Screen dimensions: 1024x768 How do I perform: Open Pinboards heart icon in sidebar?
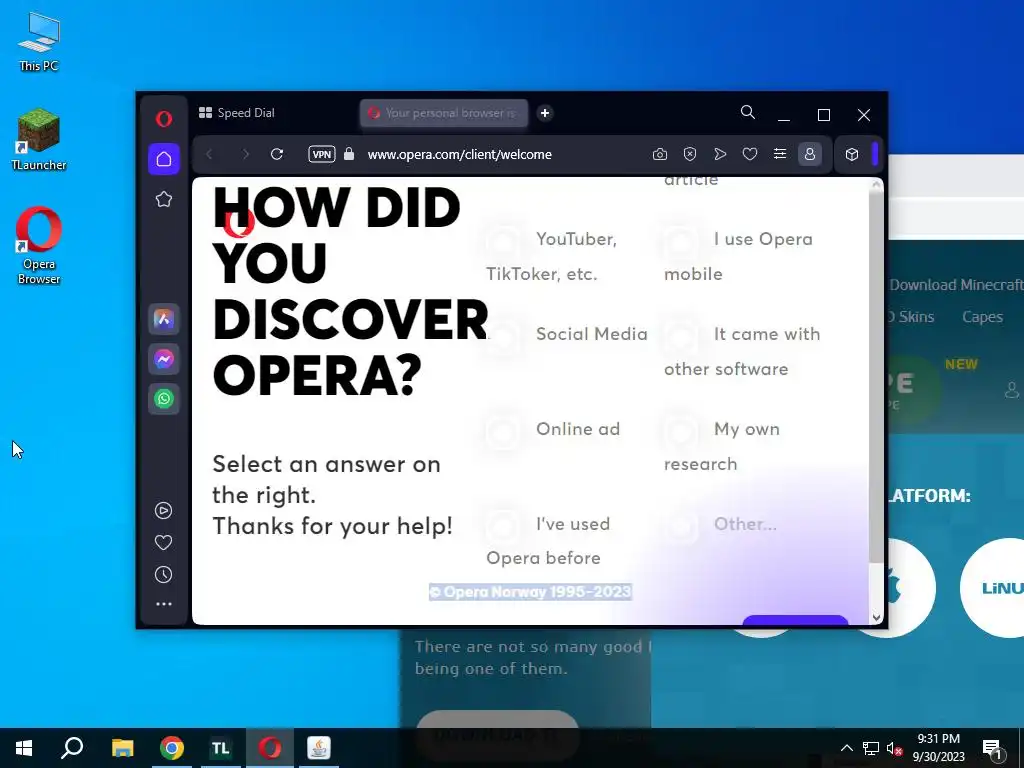coord(163,543)
